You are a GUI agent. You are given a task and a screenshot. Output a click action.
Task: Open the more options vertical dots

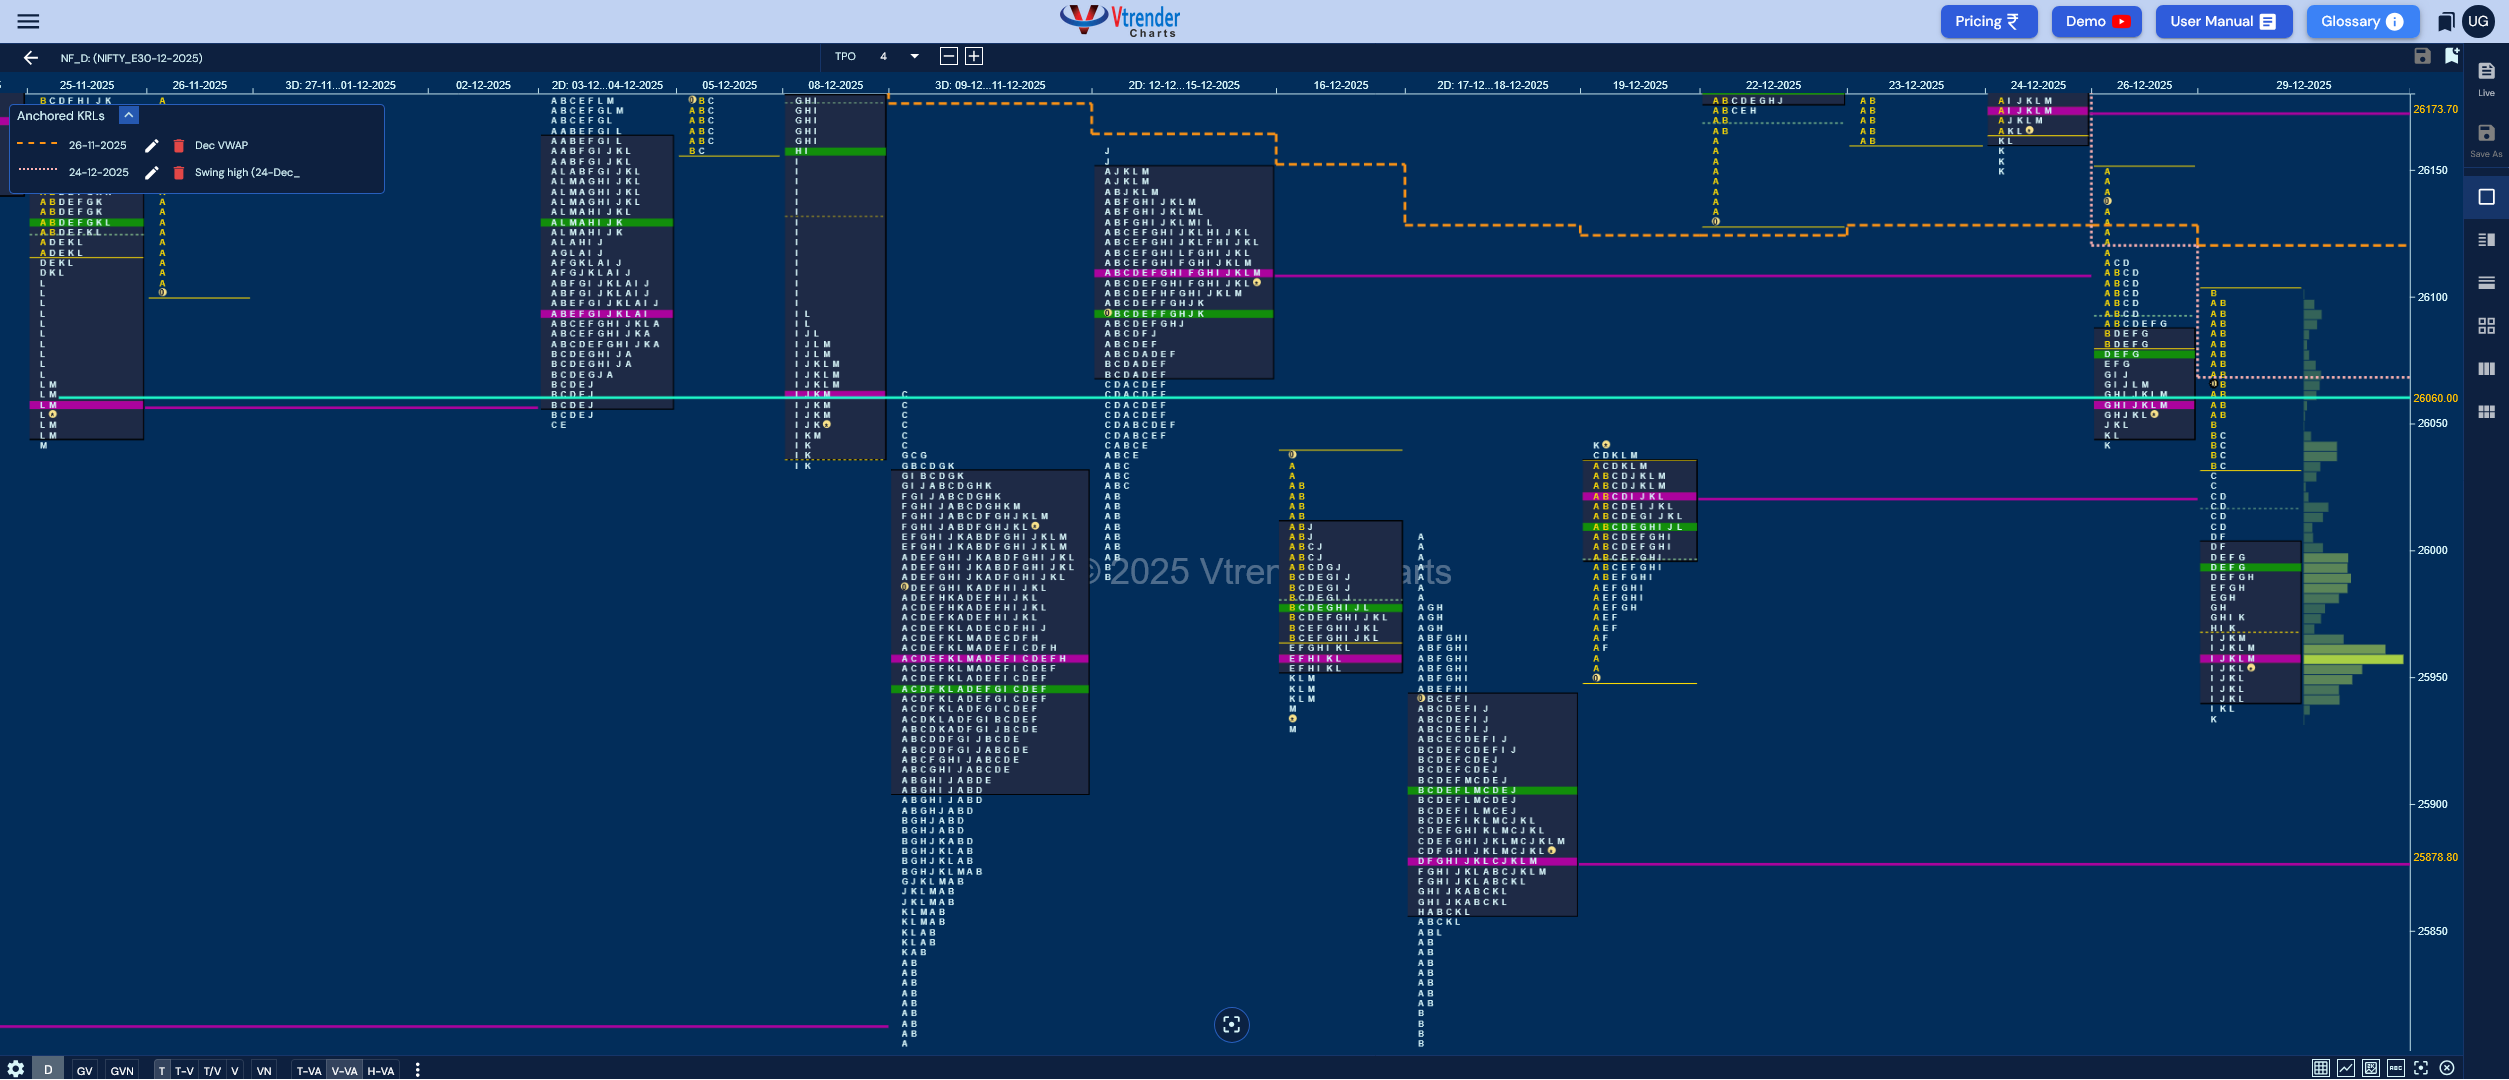pos(417,1070)
